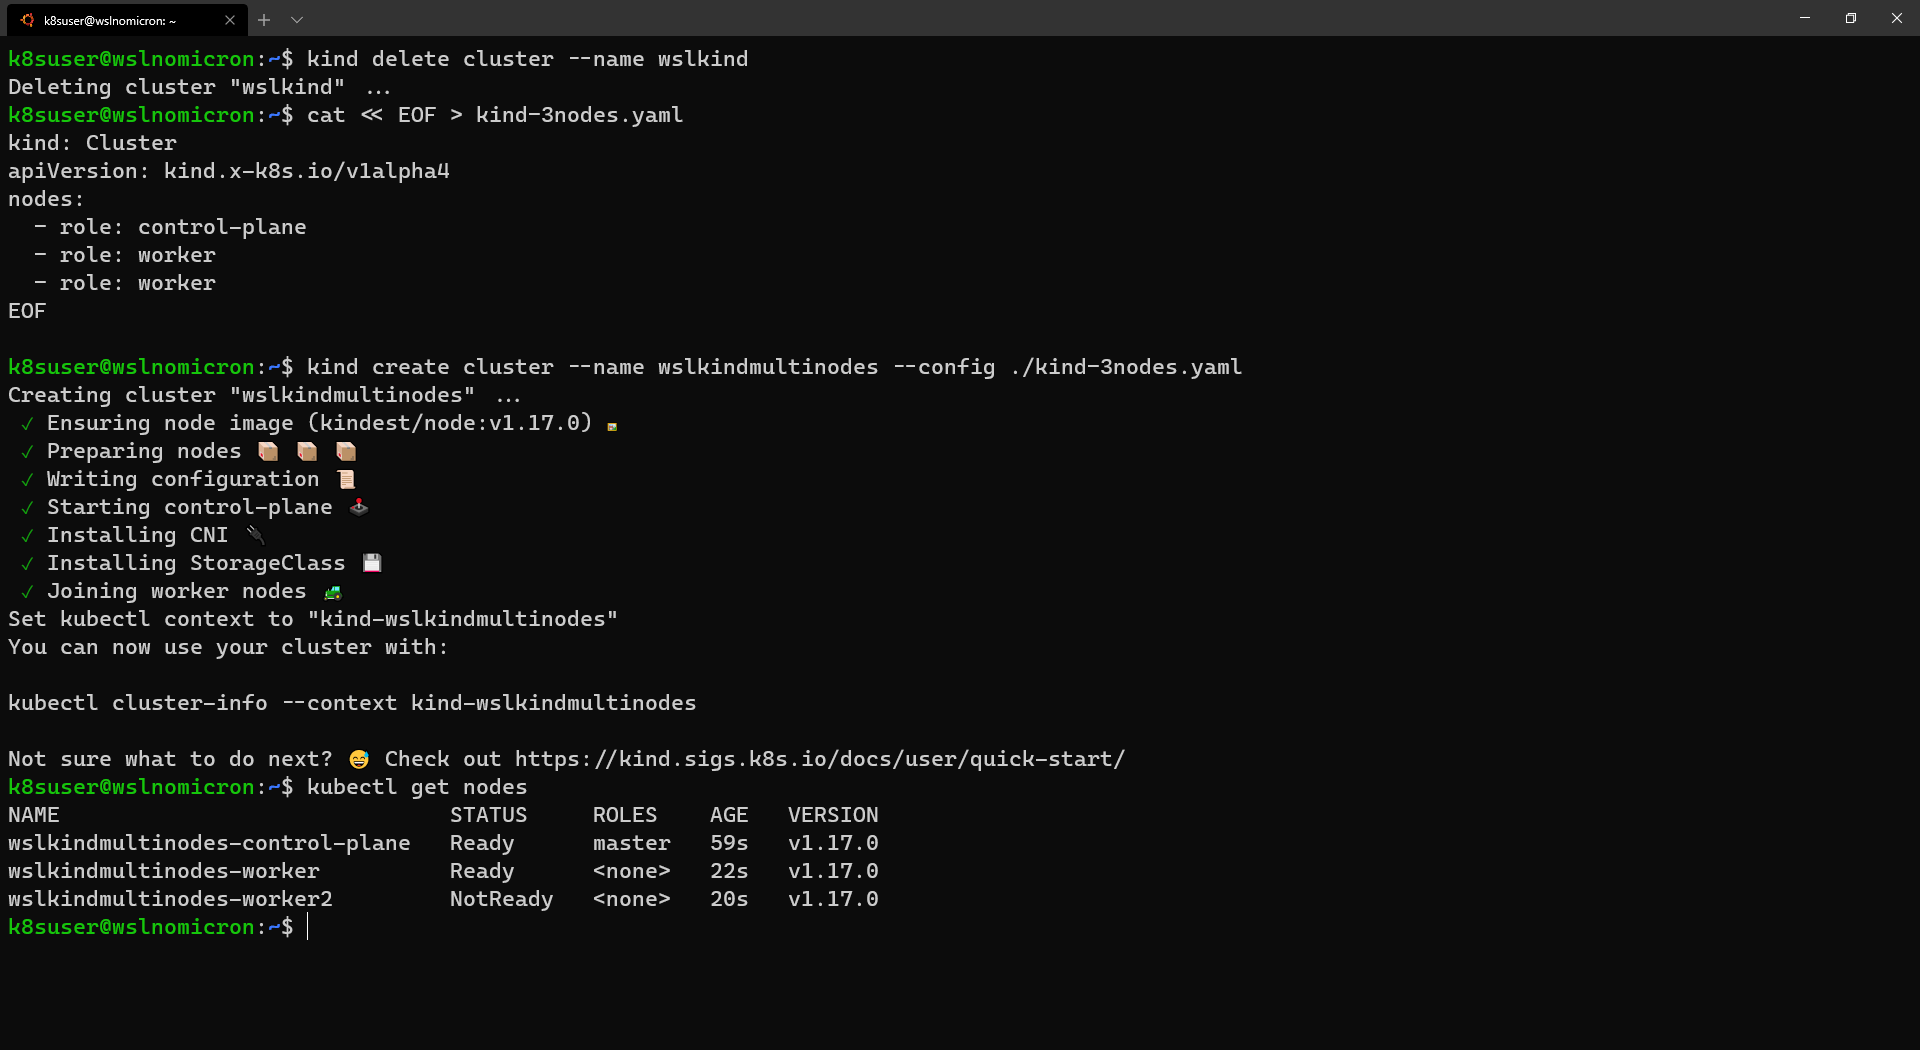Select the winking emoji in the quick-start line

tap(360, 760)
